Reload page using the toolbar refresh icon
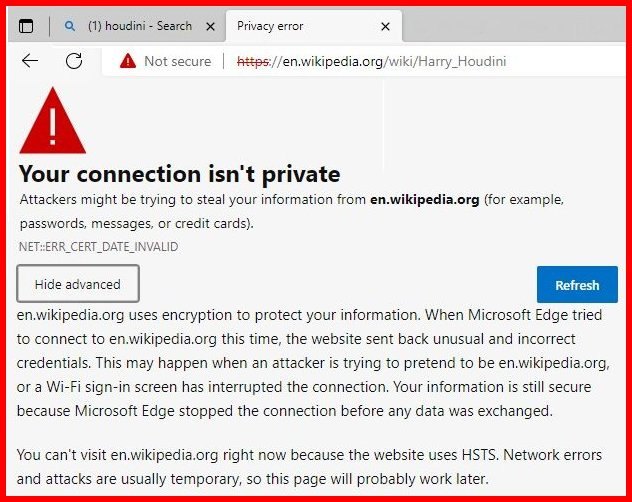 (73, 61)
